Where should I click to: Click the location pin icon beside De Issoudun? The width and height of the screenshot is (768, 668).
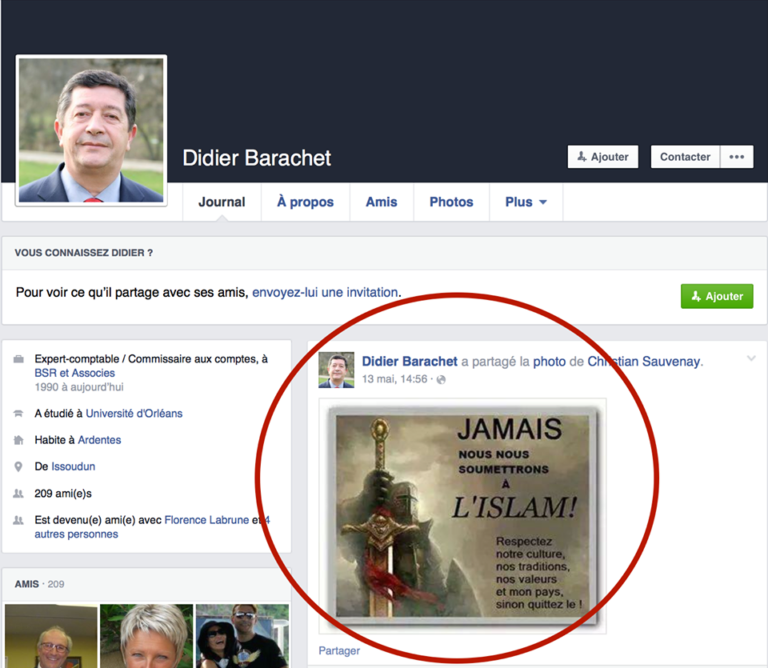tap(19, 466)
